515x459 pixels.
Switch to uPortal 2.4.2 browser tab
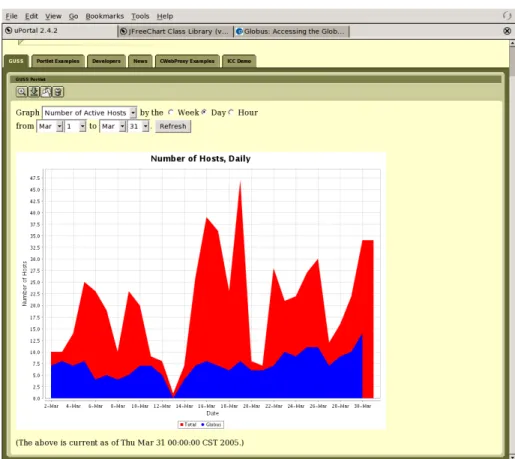(x=60, y=31)
